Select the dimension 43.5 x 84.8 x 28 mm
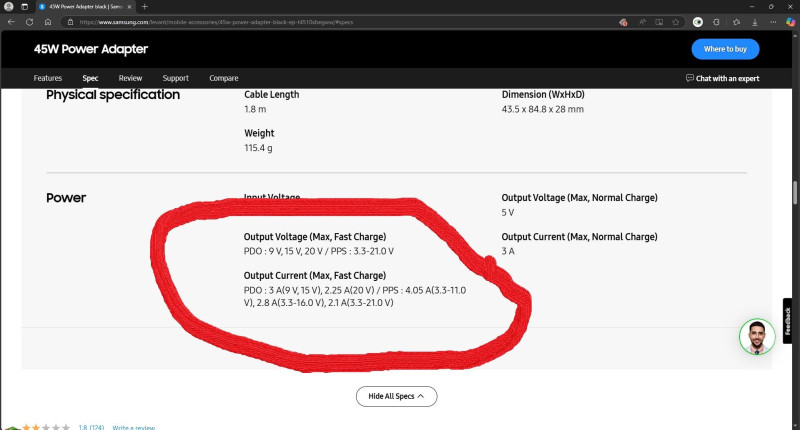 pos(543,109)
